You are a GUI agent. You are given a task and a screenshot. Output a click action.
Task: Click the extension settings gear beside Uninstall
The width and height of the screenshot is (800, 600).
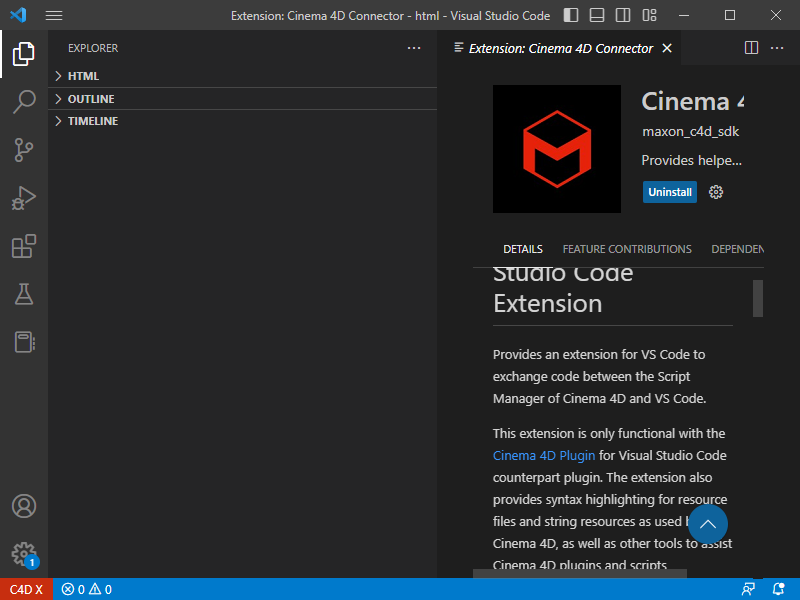pos(716,192)
